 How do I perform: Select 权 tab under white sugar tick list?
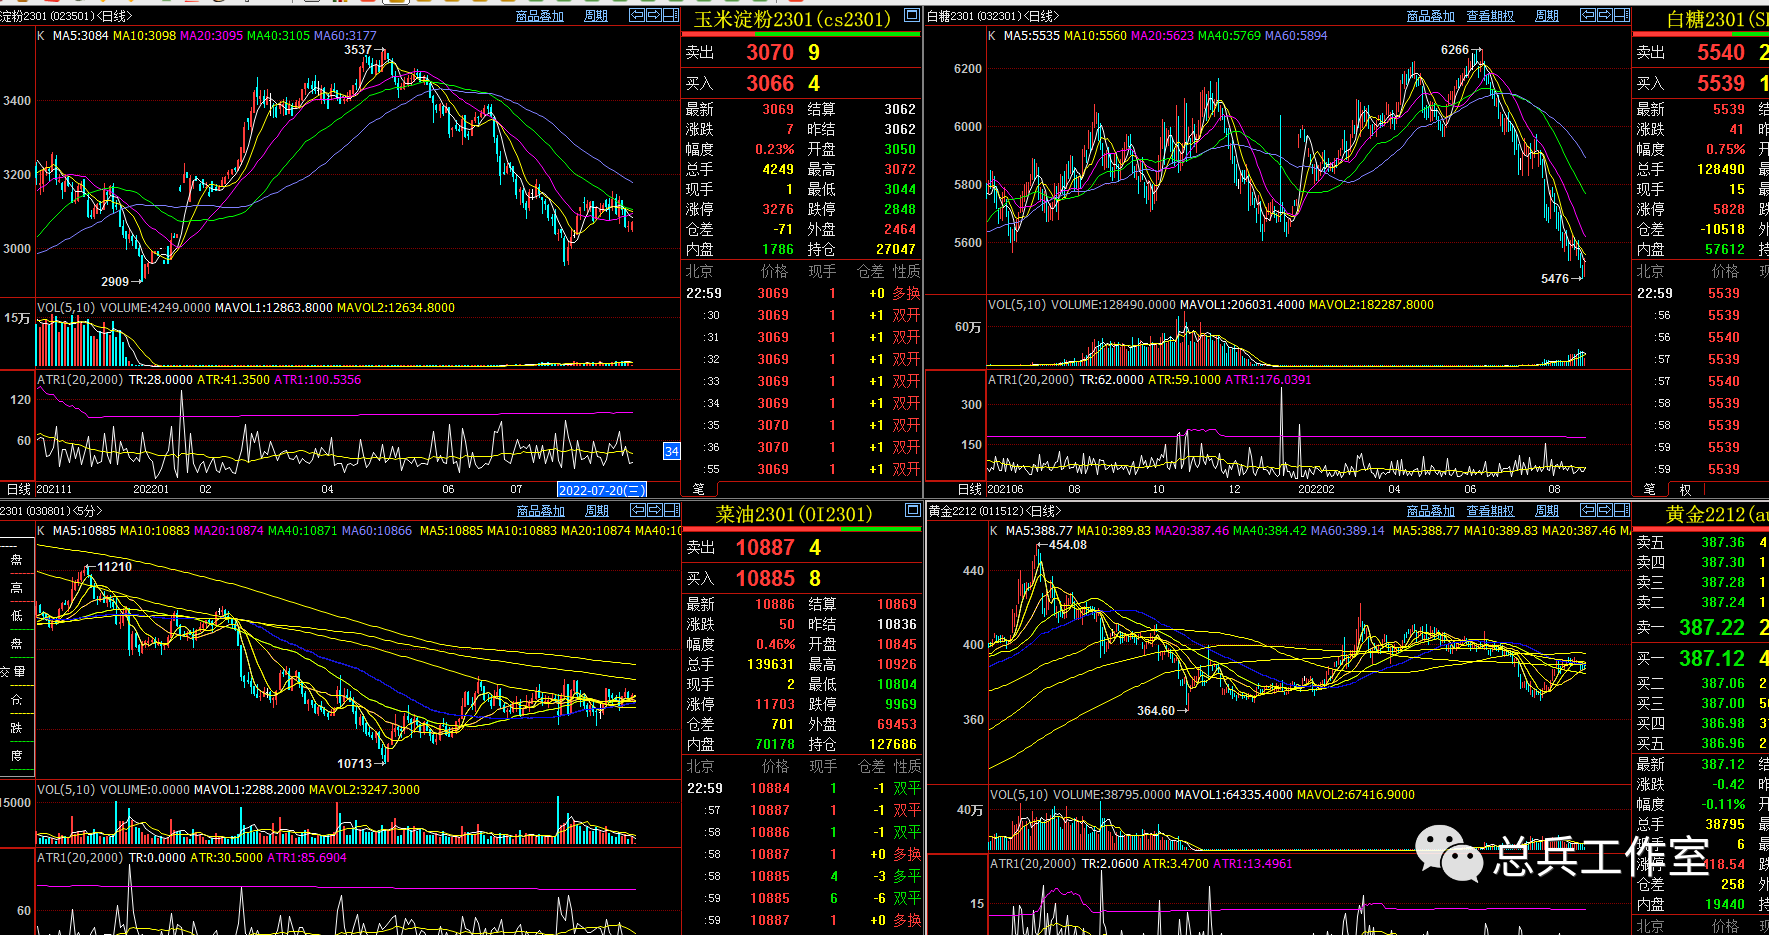pos(1685,489)
